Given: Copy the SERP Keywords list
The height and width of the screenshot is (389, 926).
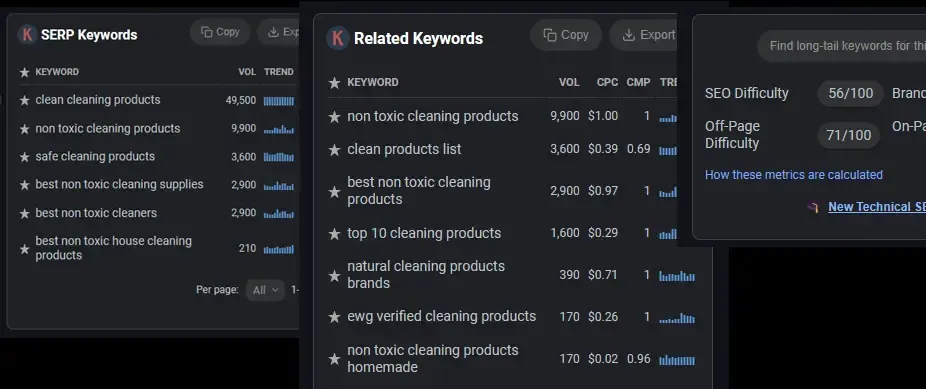Looking at the screenshot, I should [220, 32].
